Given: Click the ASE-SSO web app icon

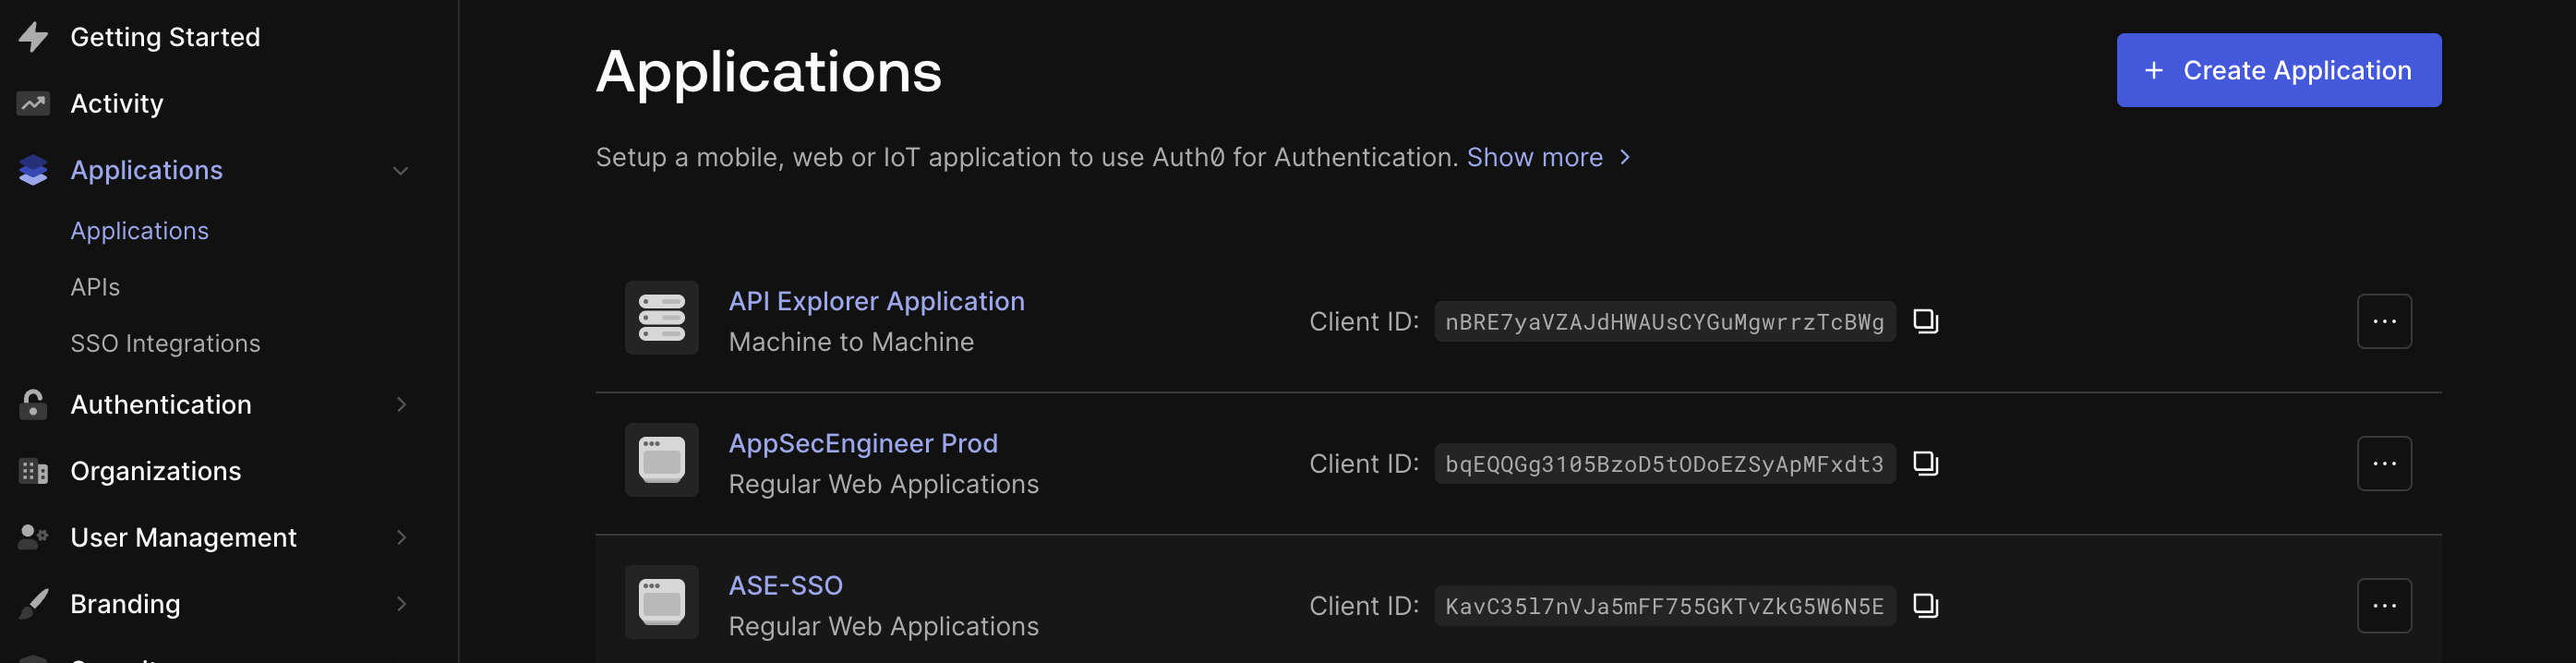Looking at the screenshot, I should 661,601.
